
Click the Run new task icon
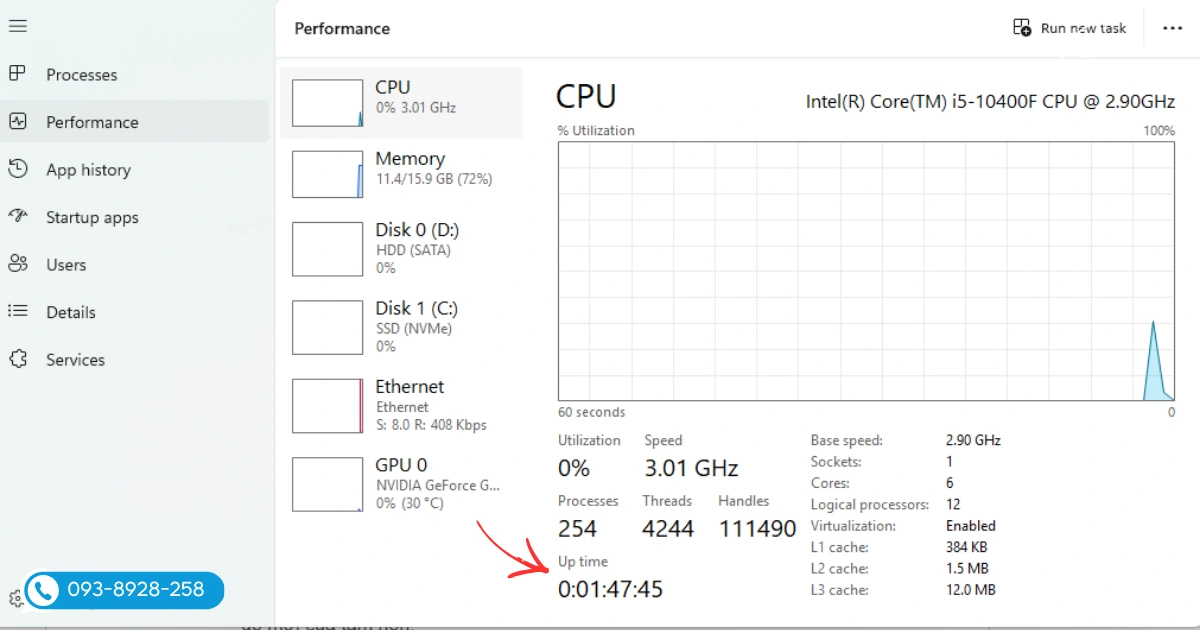click(1022, 28)
